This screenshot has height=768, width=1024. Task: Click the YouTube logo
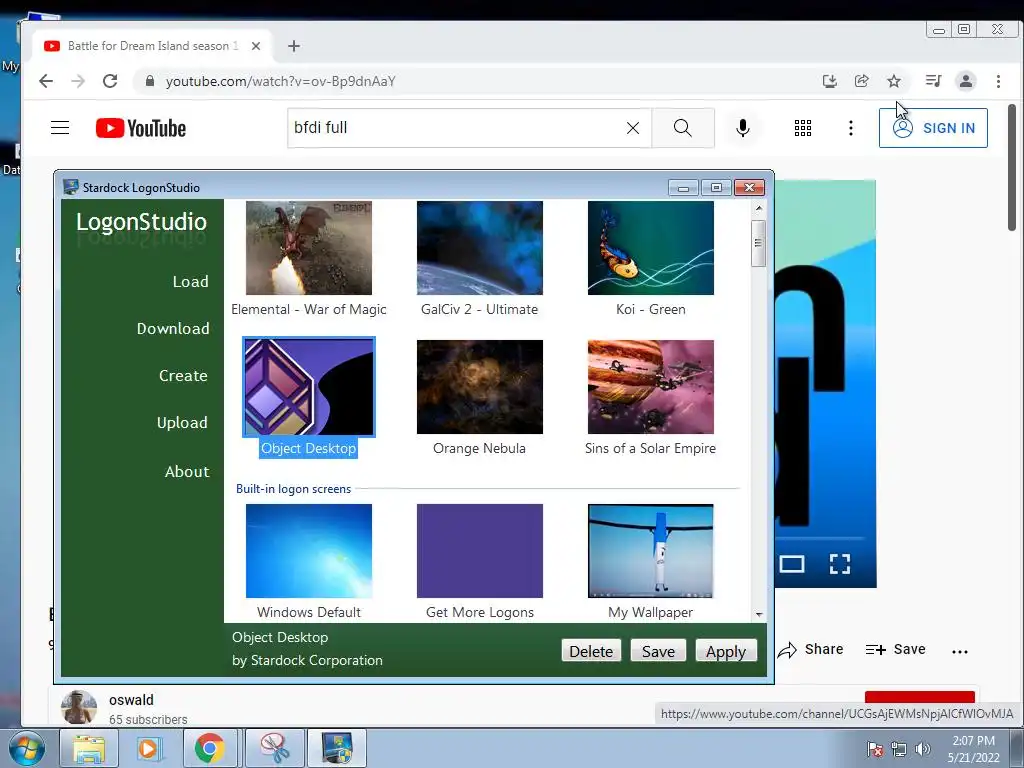coord(141,128)
